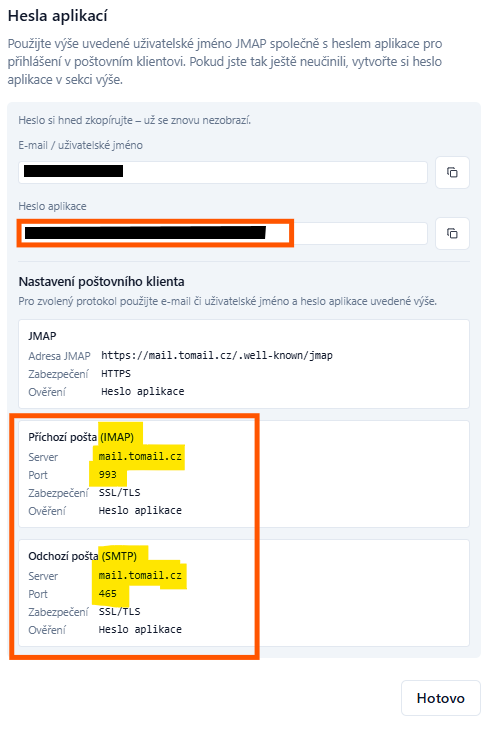Click the Ověření value in the JMAP card
The image size is (488, 730).
point(142,392)
